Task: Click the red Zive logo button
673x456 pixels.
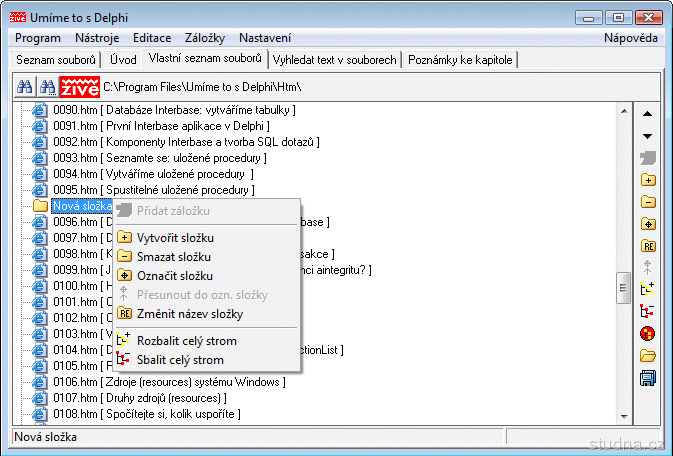Action: tap(79, 87)
